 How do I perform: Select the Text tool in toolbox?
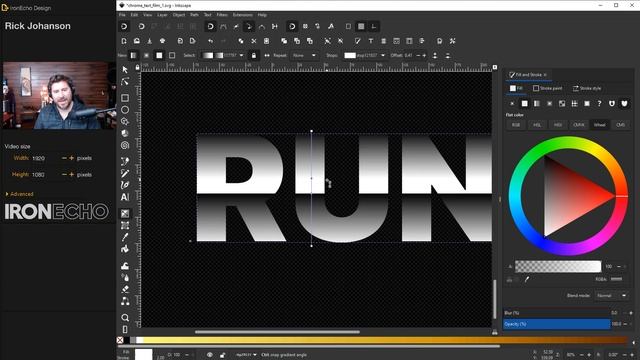pos(125,197)
